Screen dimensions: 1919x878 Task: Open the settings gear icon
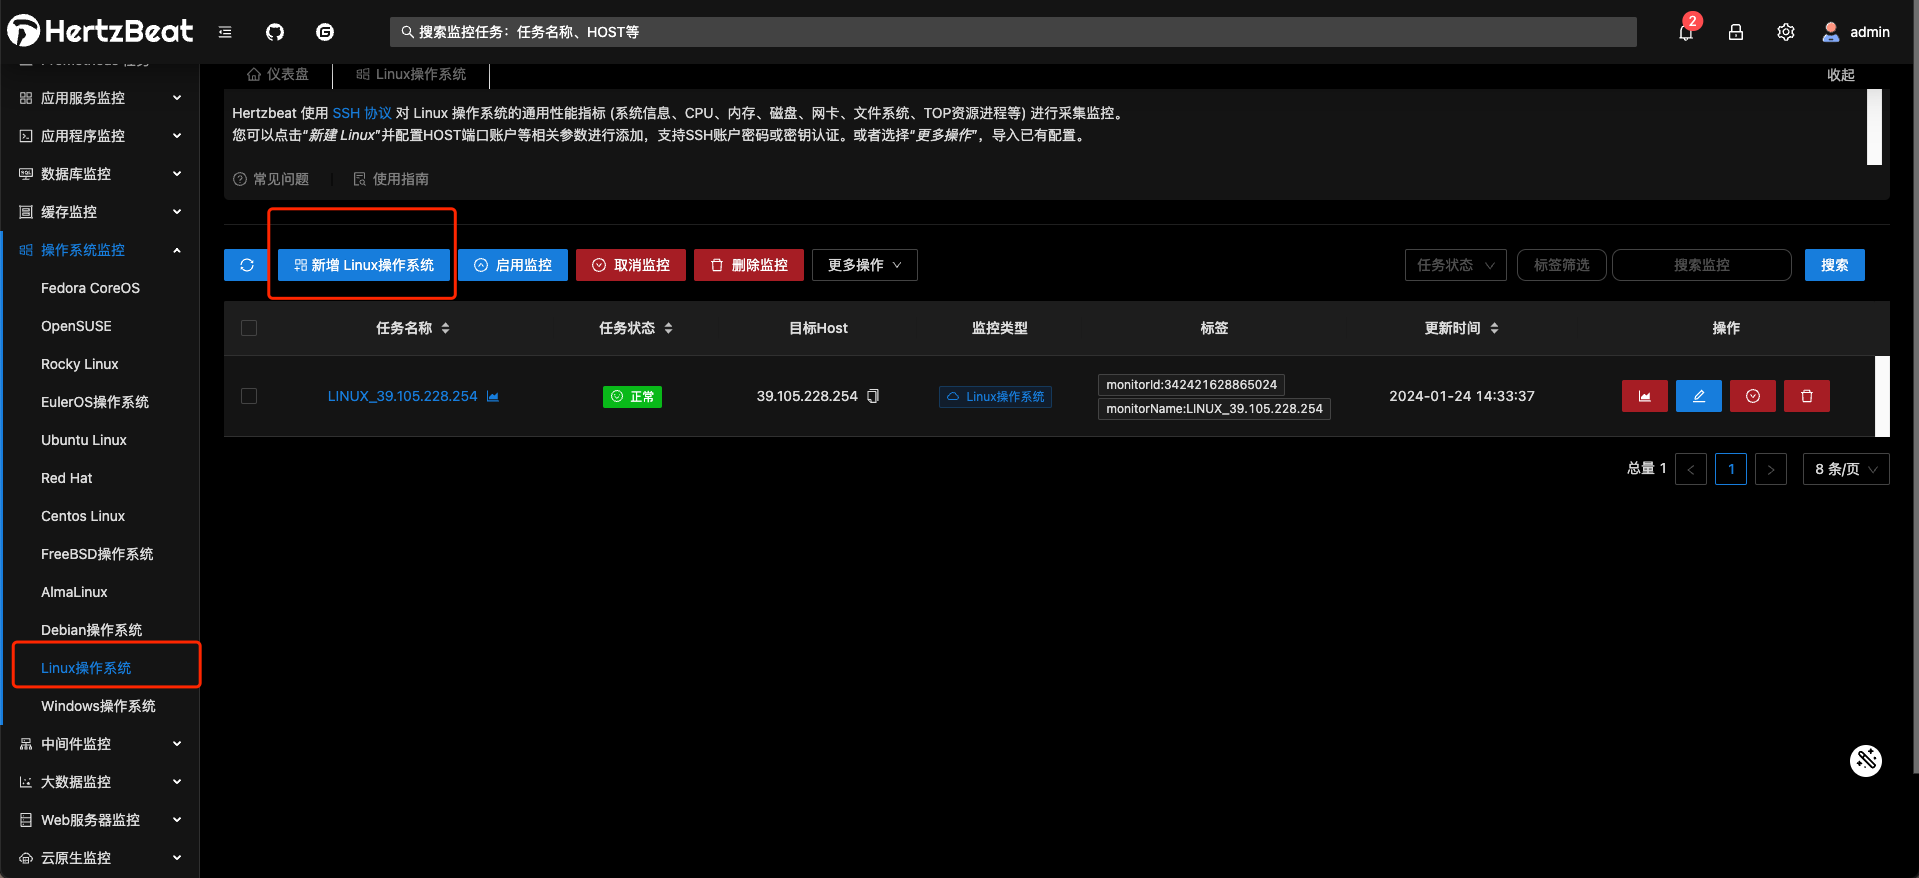(1786, 32)
